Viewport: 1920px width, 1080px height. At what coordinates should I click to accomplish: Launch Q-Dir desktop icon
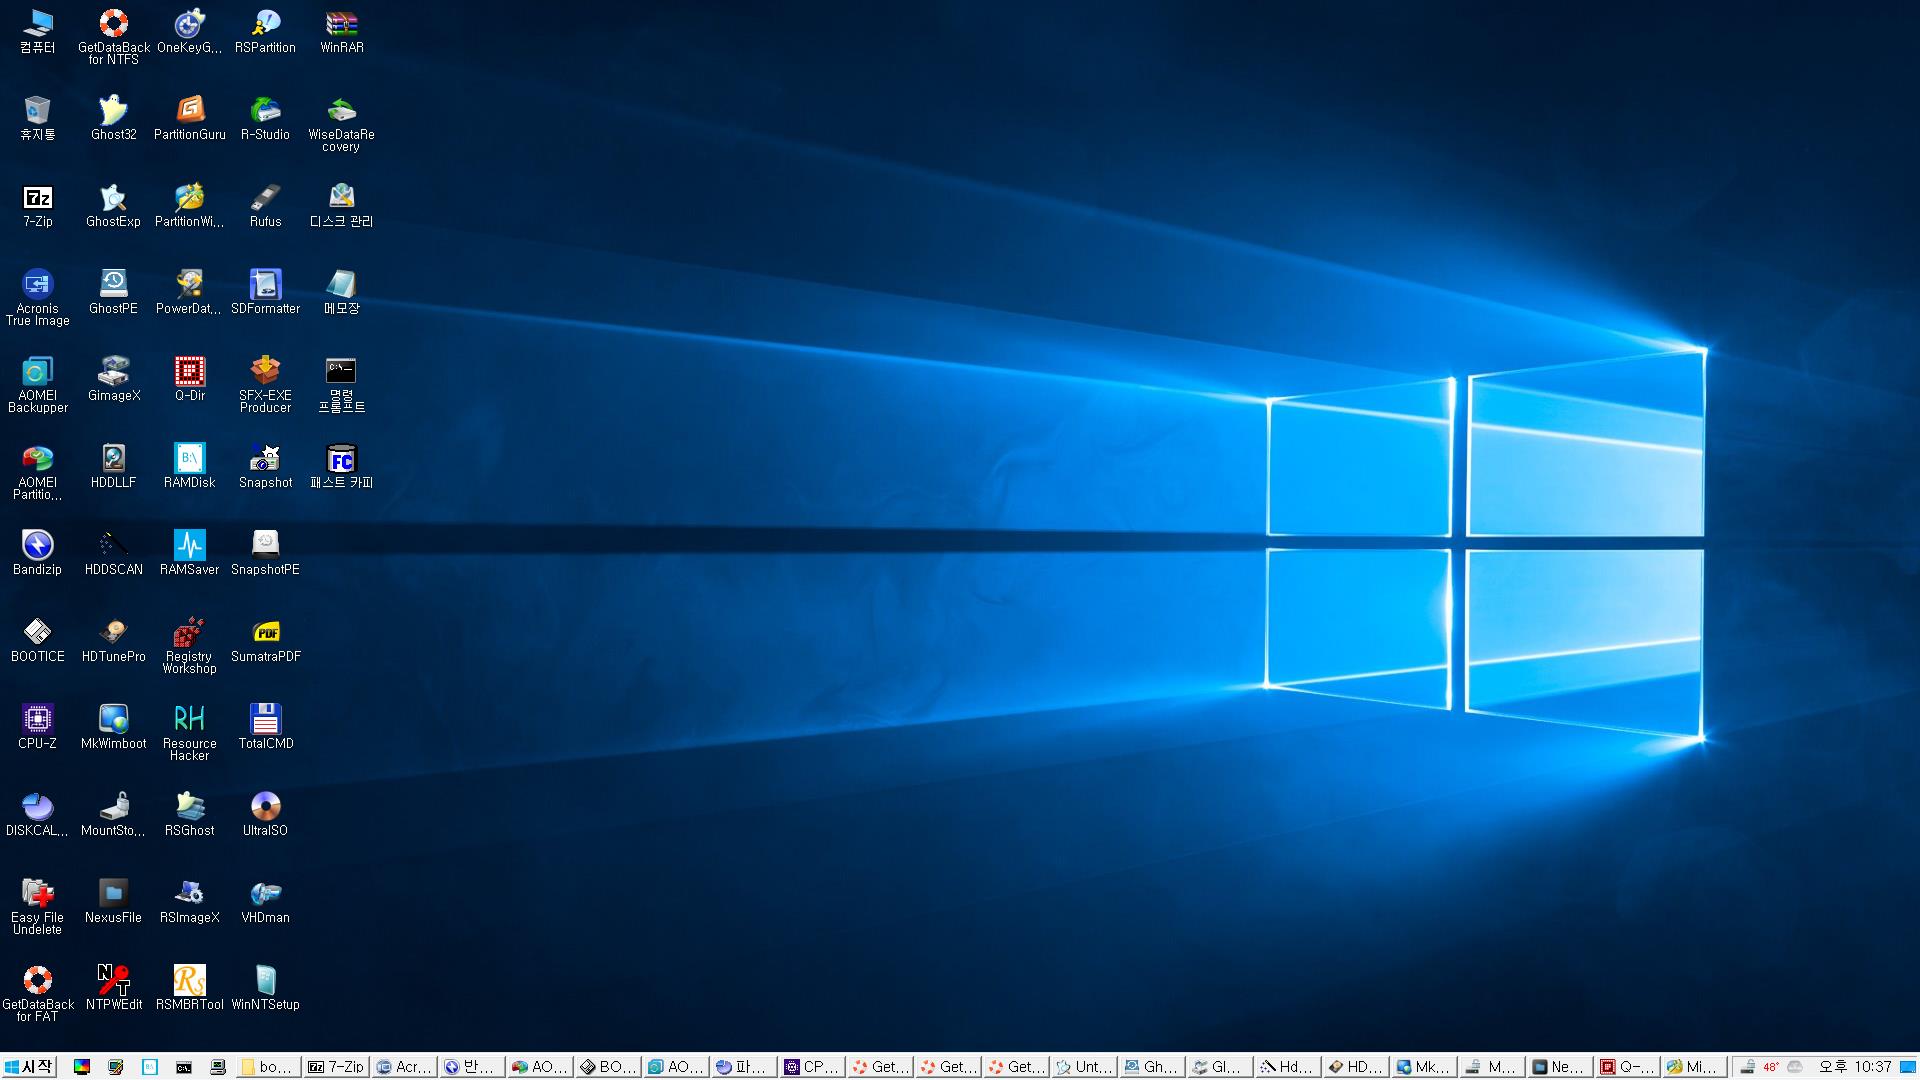tap(190, 379)
